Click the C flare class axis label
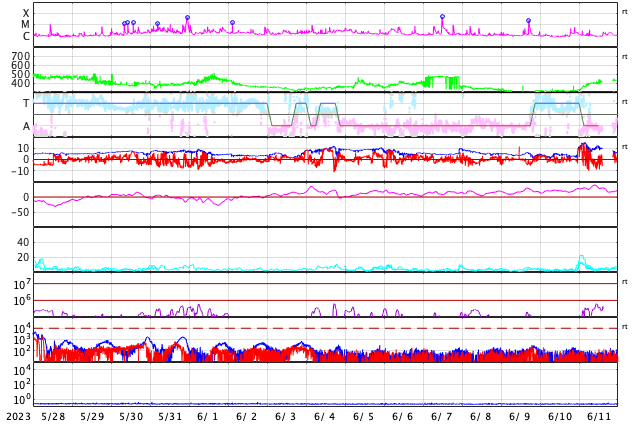634x424 pixels. click(26, 36)
